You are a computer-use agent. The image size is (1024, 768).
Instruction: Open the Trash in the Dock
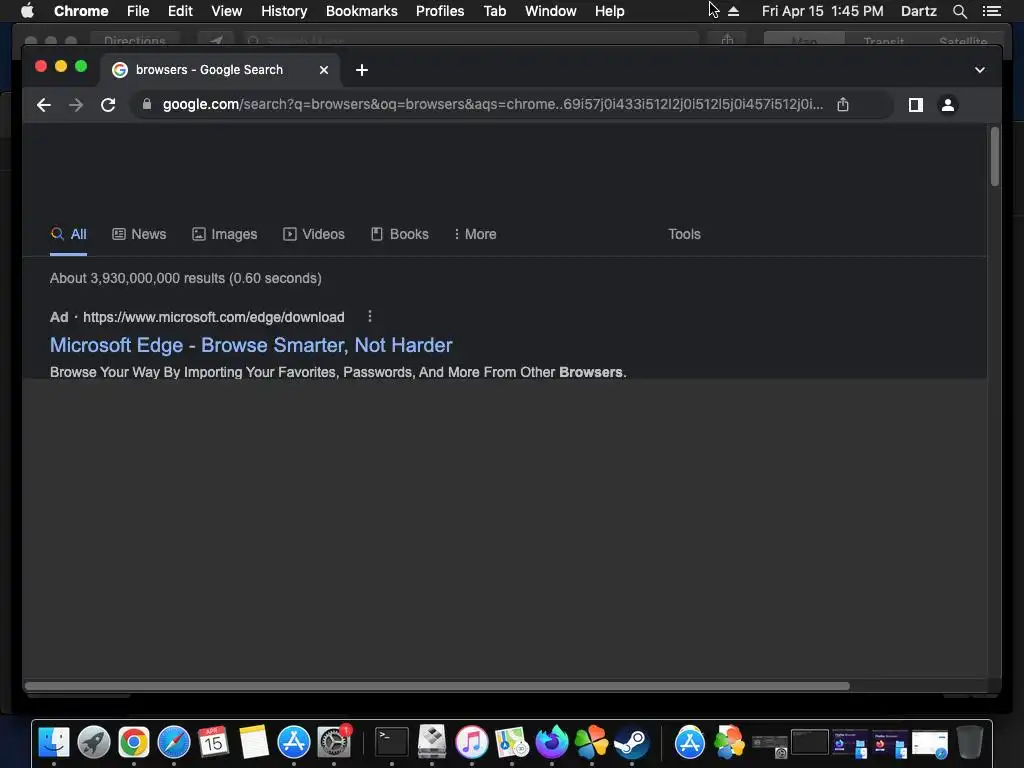tap(970, 742)
